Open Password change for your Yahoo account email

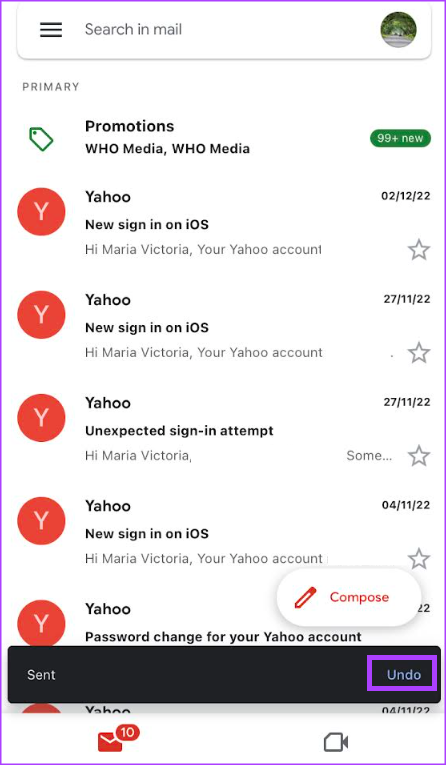point(223,637)
